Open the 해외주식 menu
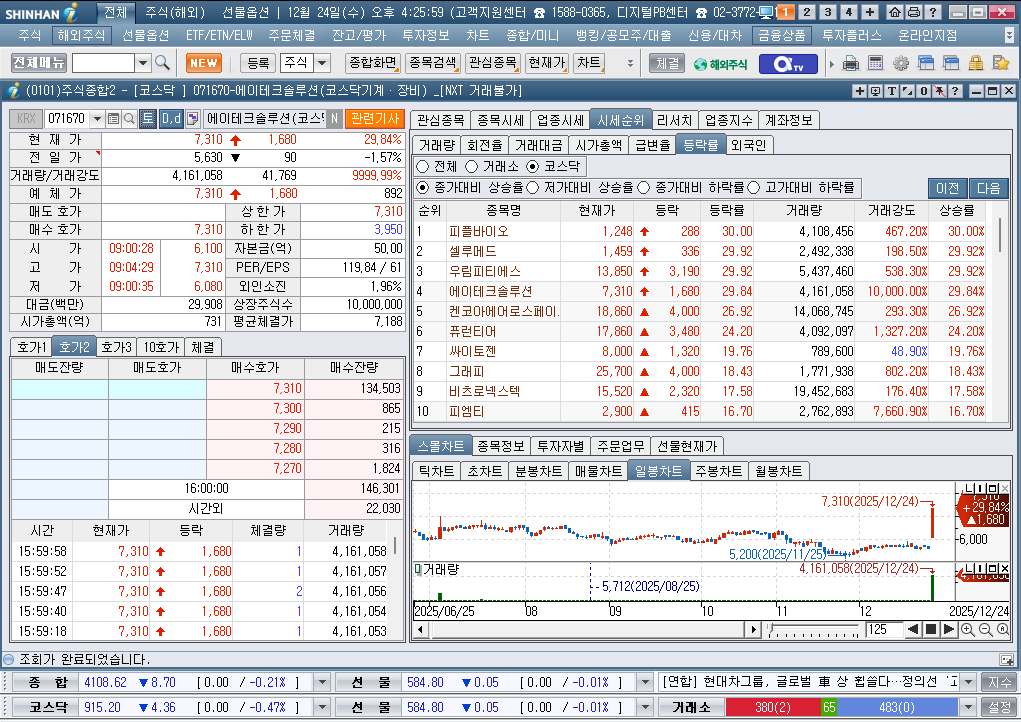Image resolution: width=1021 pixels, height=722 pixels. click(x=80, y=35)
